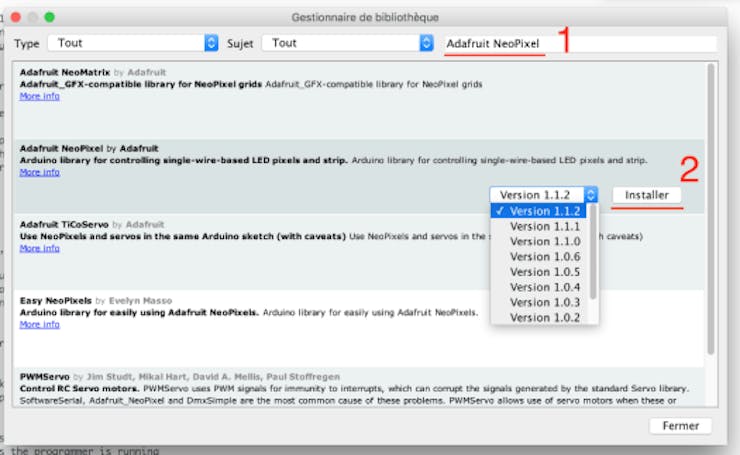This screenshot has height=455, width=740.
Task: Click the Fermer button
Action: point(681,426)
